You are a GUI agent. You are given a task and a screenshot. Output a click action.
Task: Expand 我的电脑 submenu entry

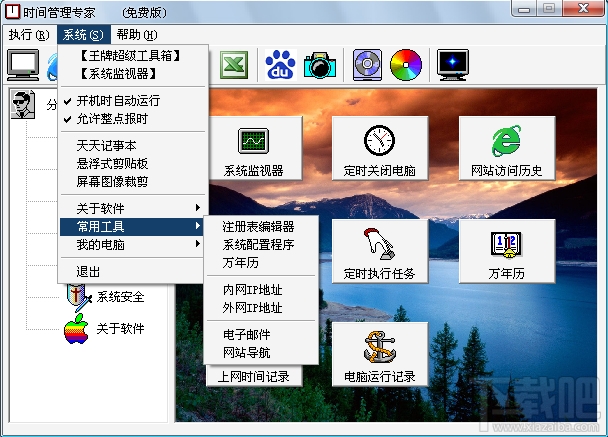pyautogui.click(x=133, y=245)
